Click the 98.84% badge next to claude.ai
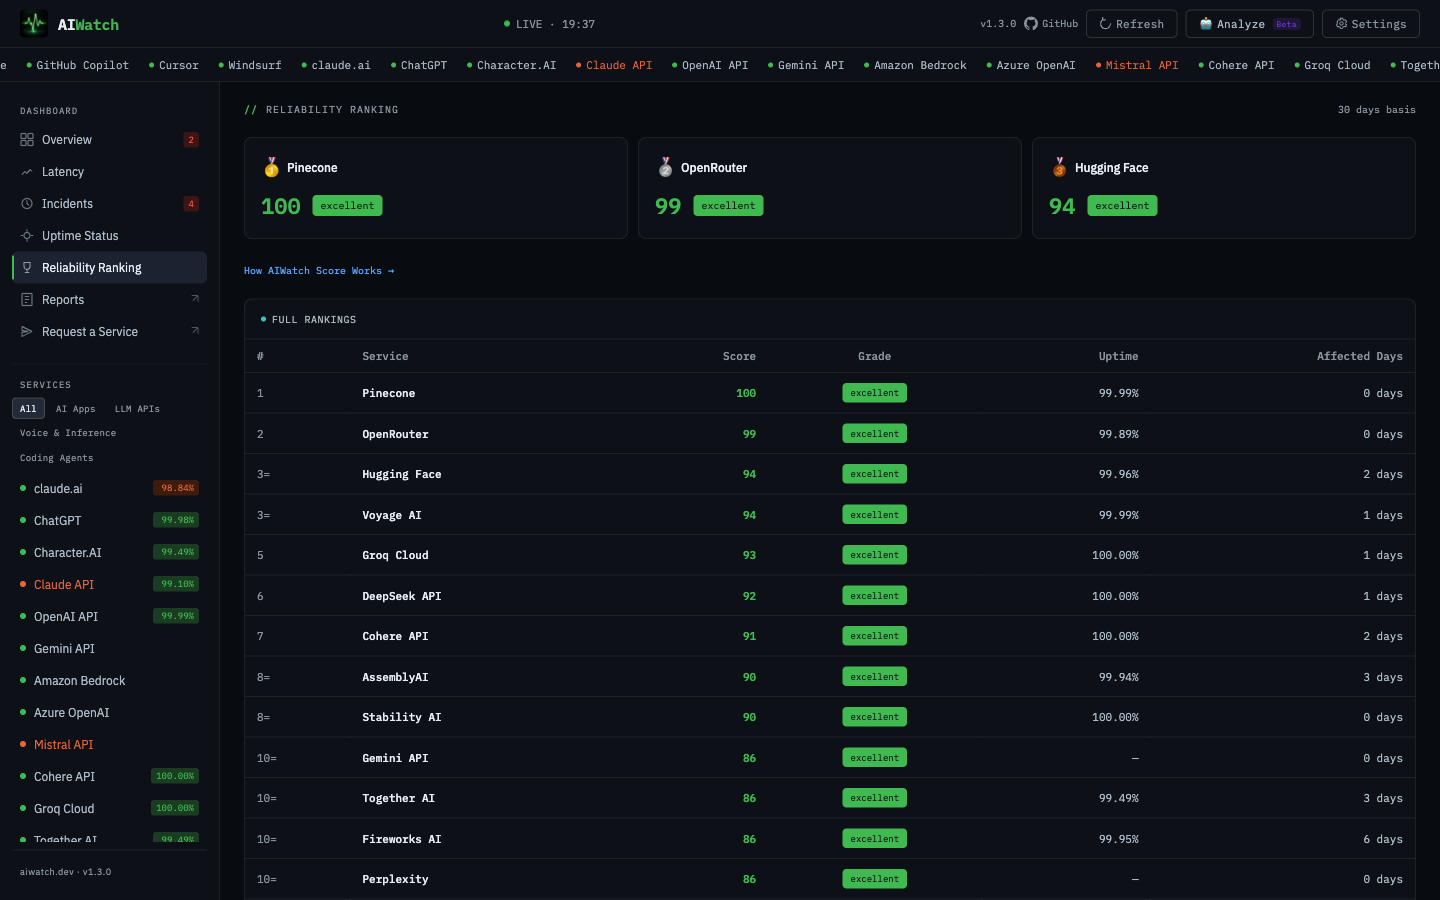 tap(176, 488)
